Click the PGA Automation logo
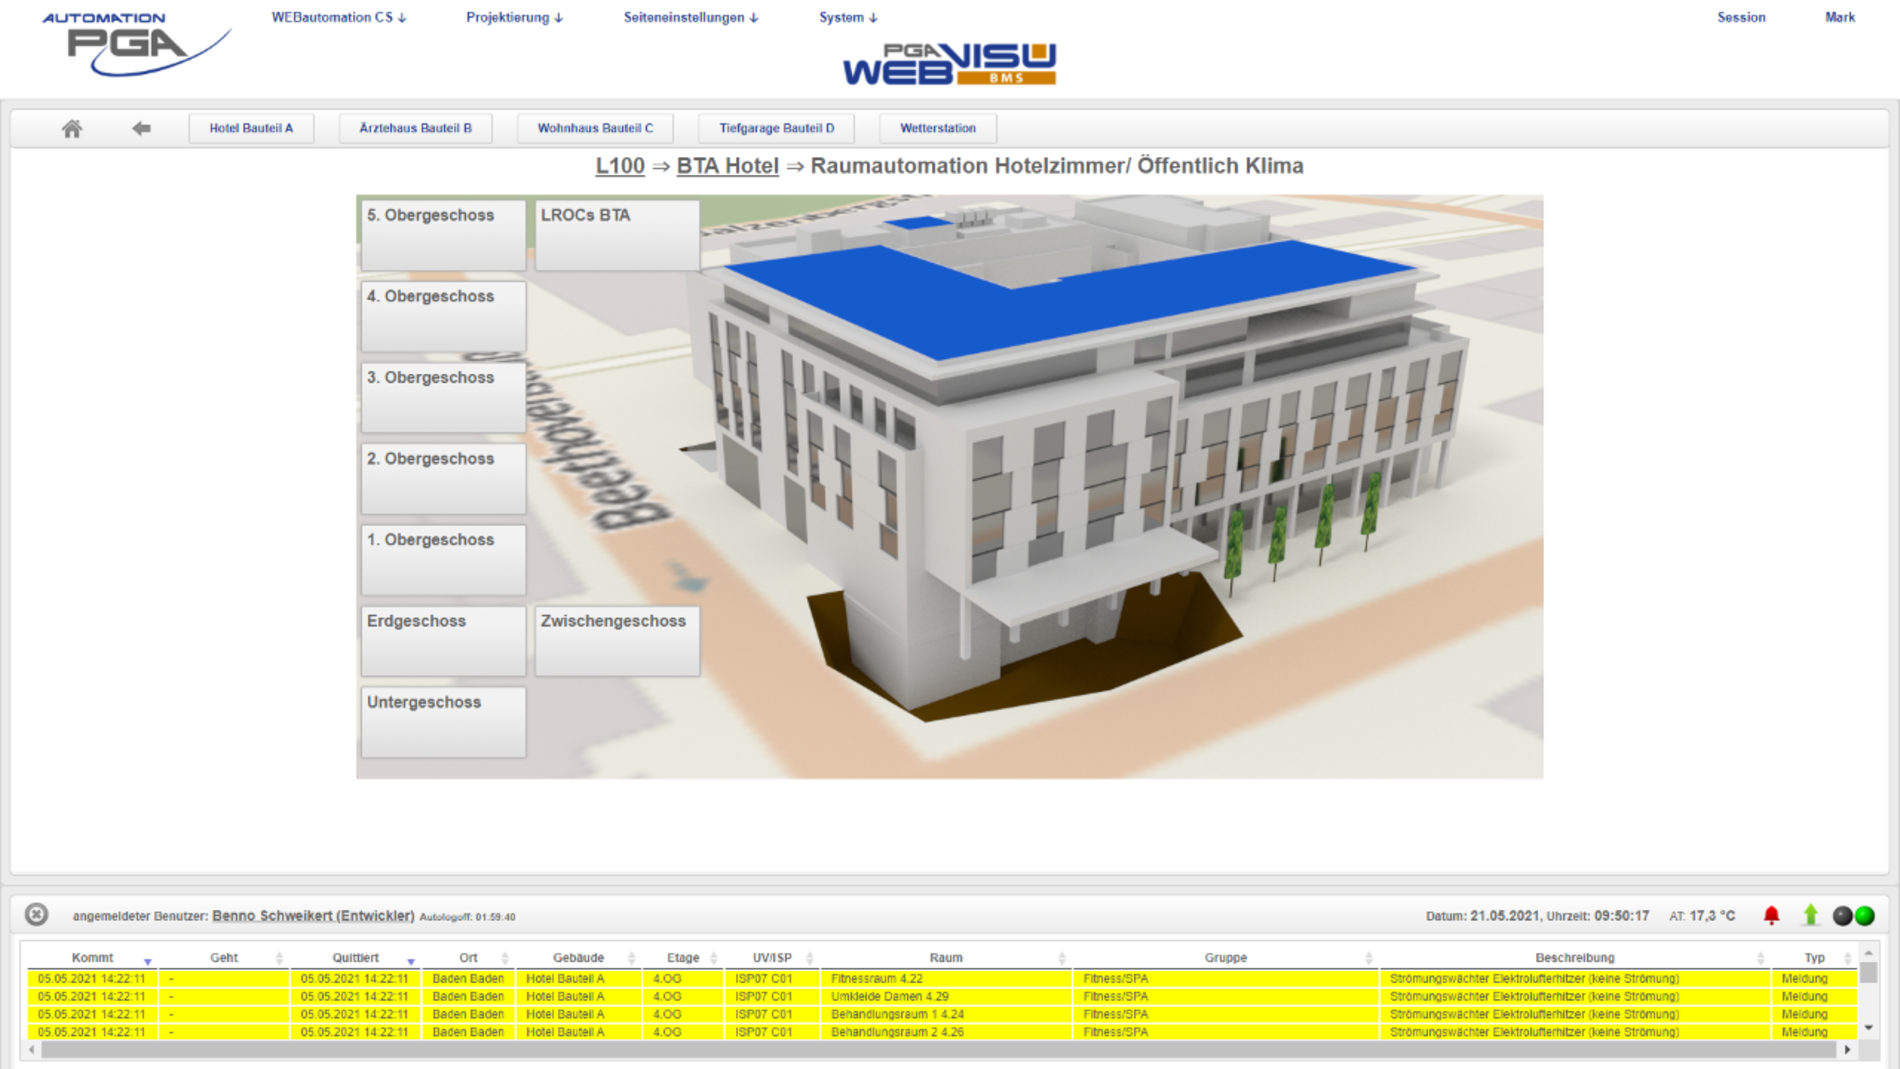Viewport: 1900px width, 1069px height. pyautogui.click(x=136, y=45)
